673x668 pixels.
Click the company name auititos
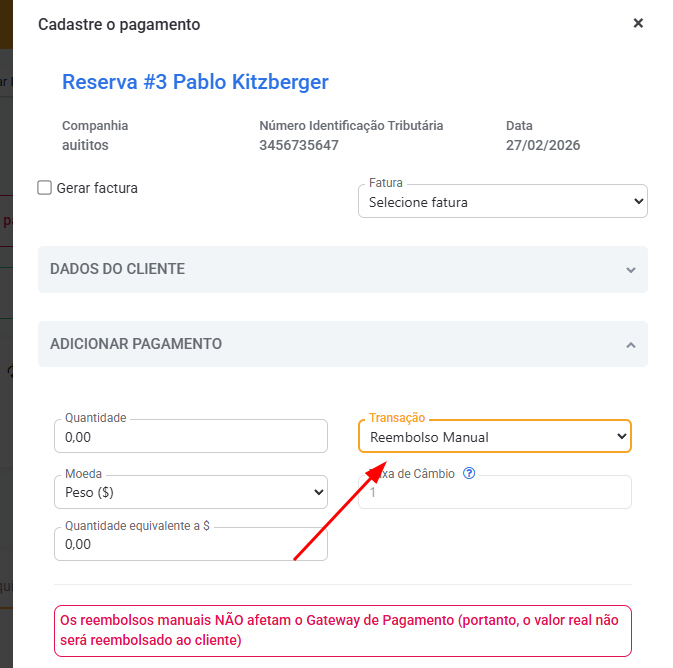(85, 145)
